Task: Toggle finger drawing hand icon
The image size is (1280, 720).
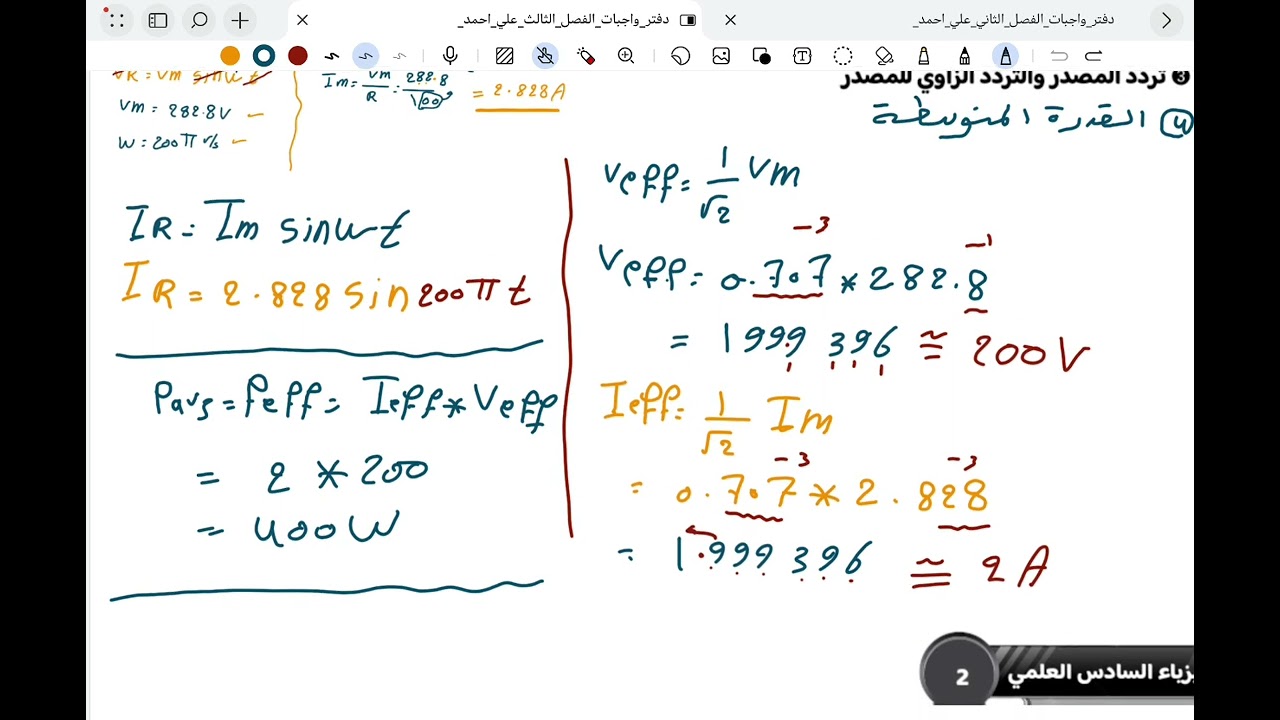Action: [545, 56]
